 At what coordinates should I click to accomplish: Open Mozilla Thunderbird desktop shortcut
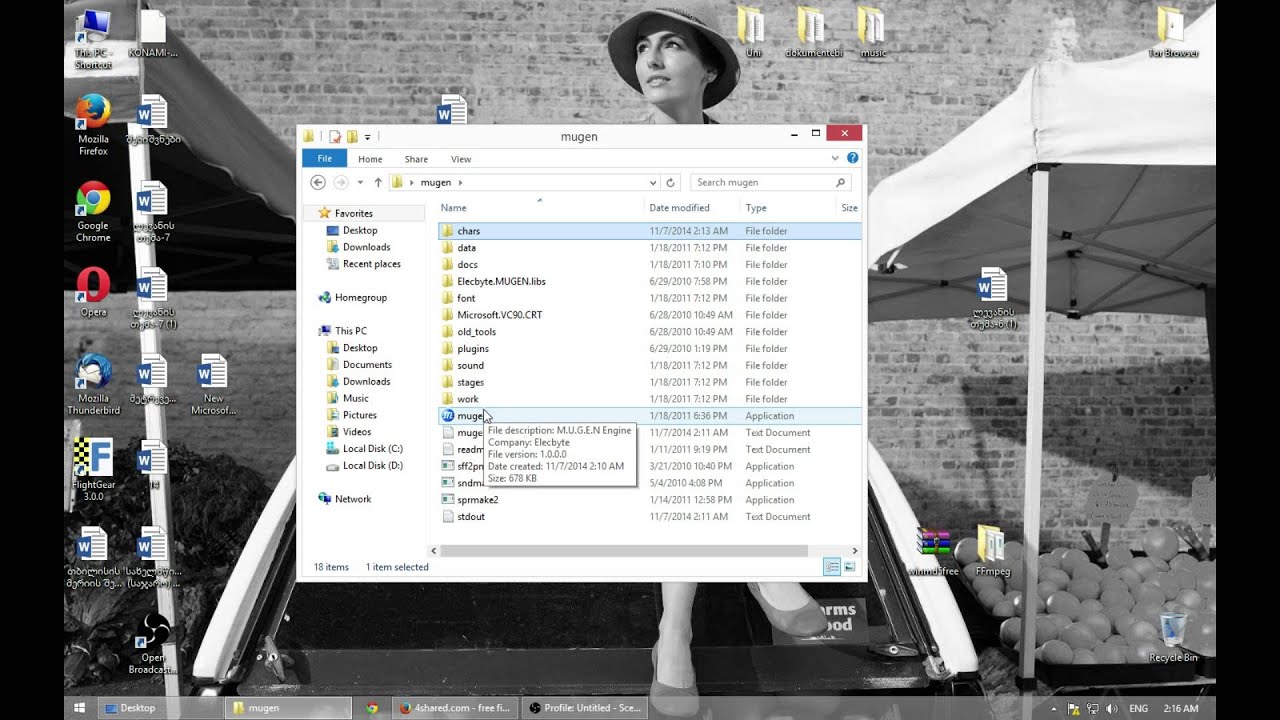point(93,384)
